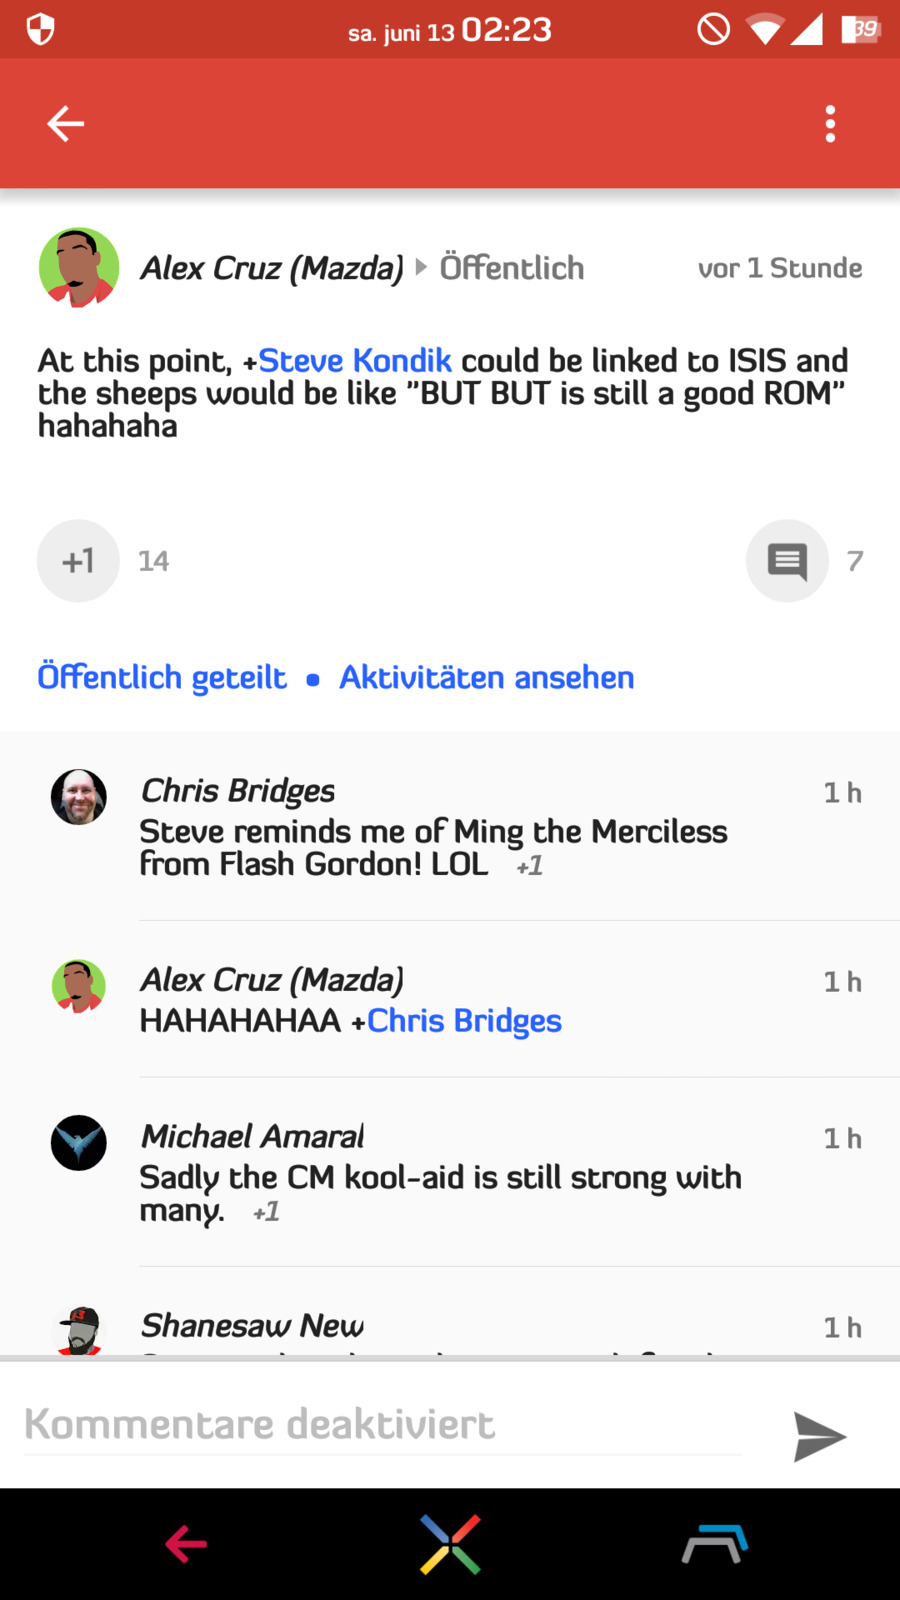
Task: Tap the +Chris Bridges mention in the comment
Action: (456, 1021)
